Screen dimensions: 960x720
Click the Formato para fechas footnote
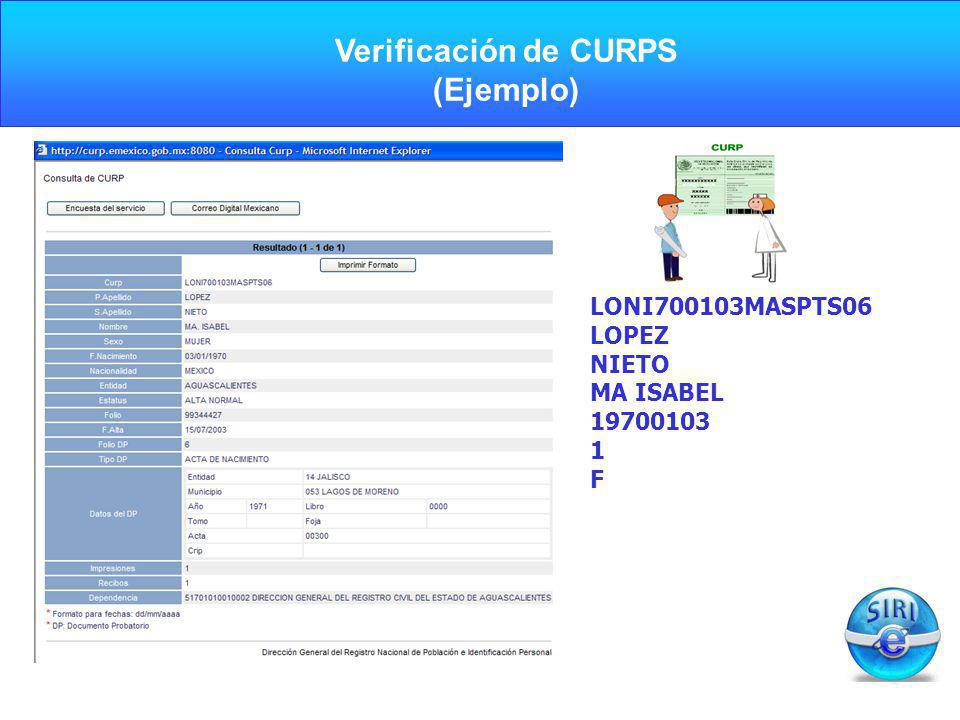pyautogui.click(x=116, y=613)
